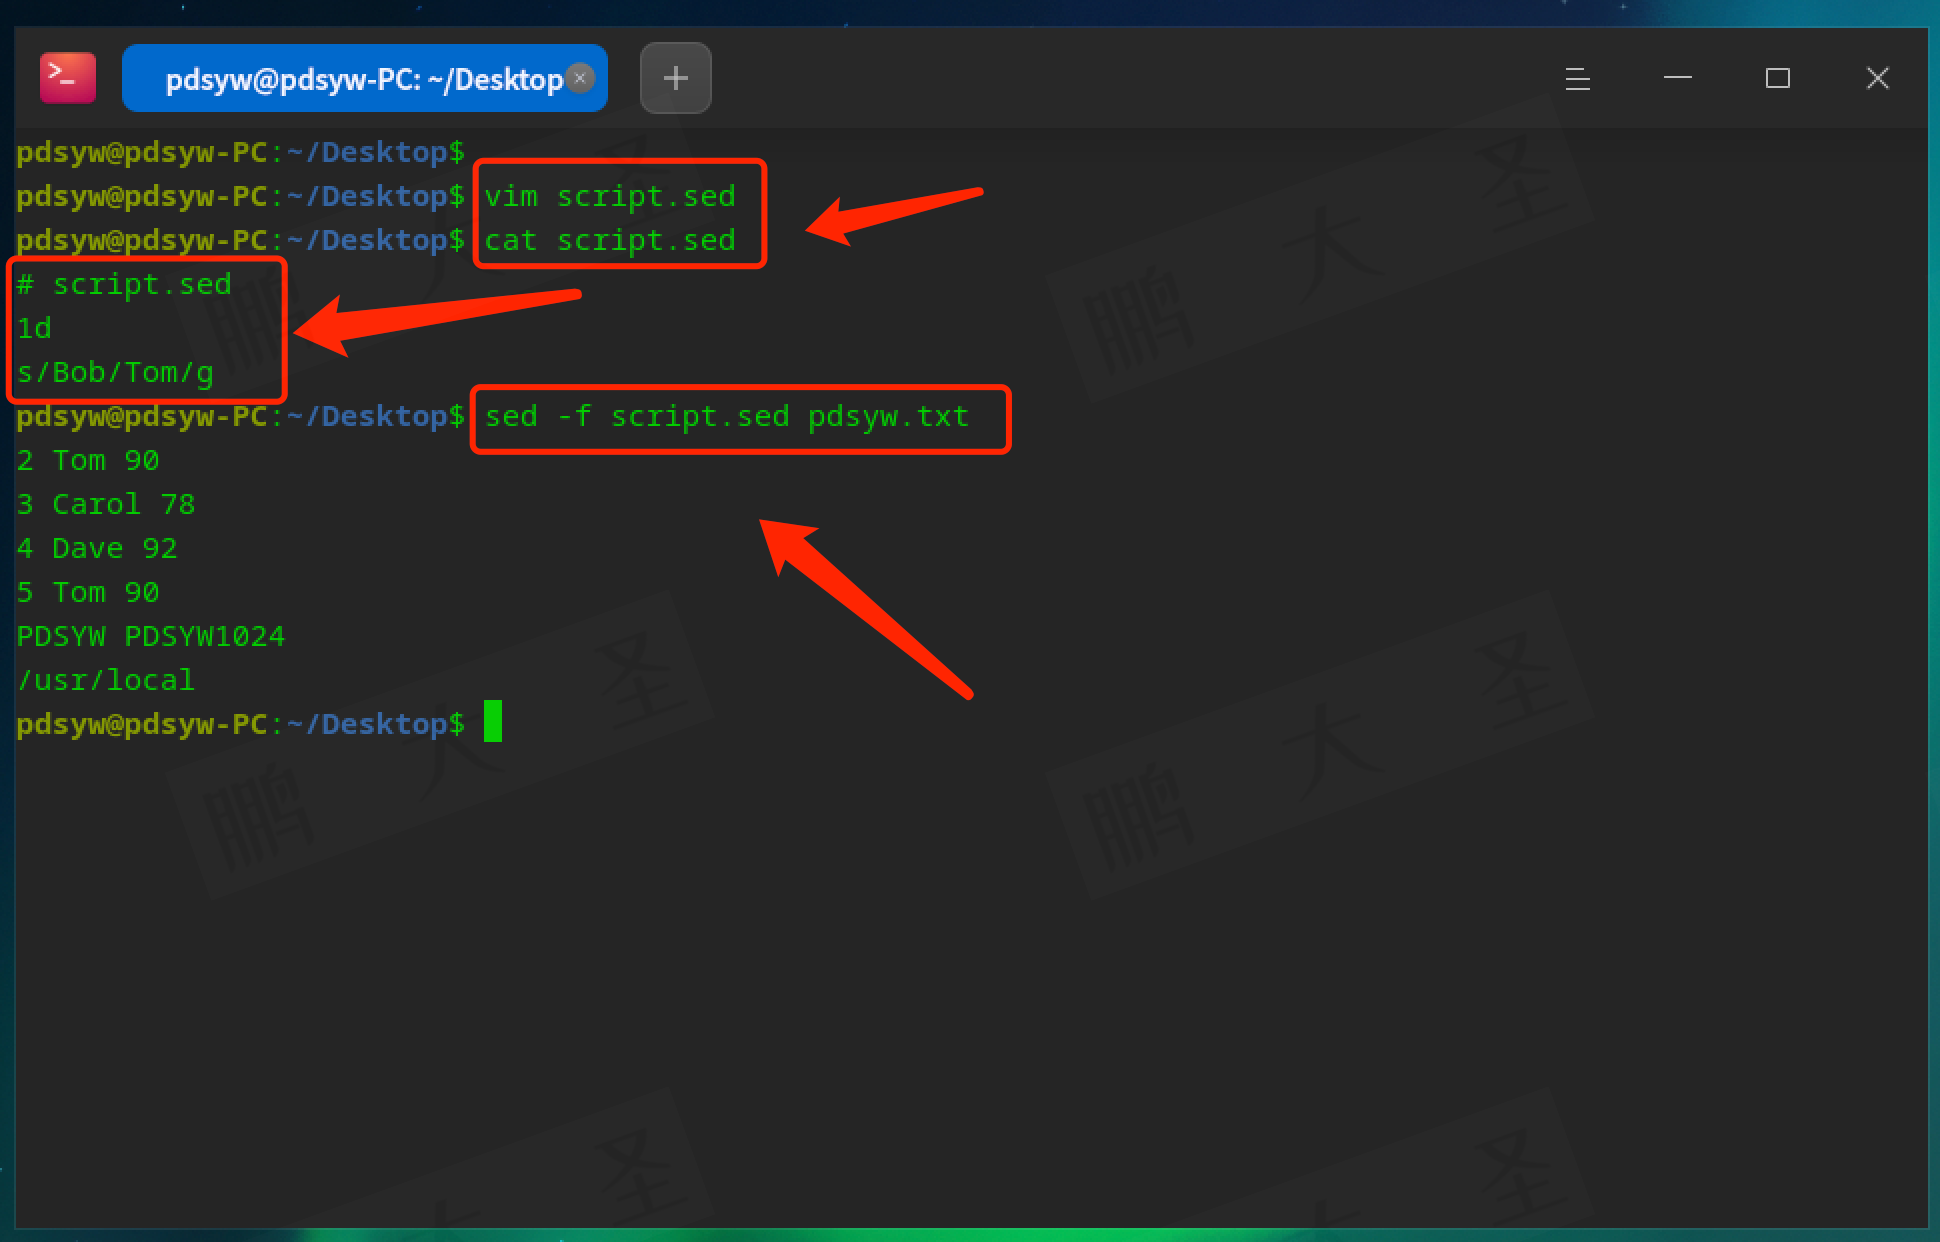The image size is (1940, 1242).
Task: Minimize the terminal window
Action: [1677, 78]
